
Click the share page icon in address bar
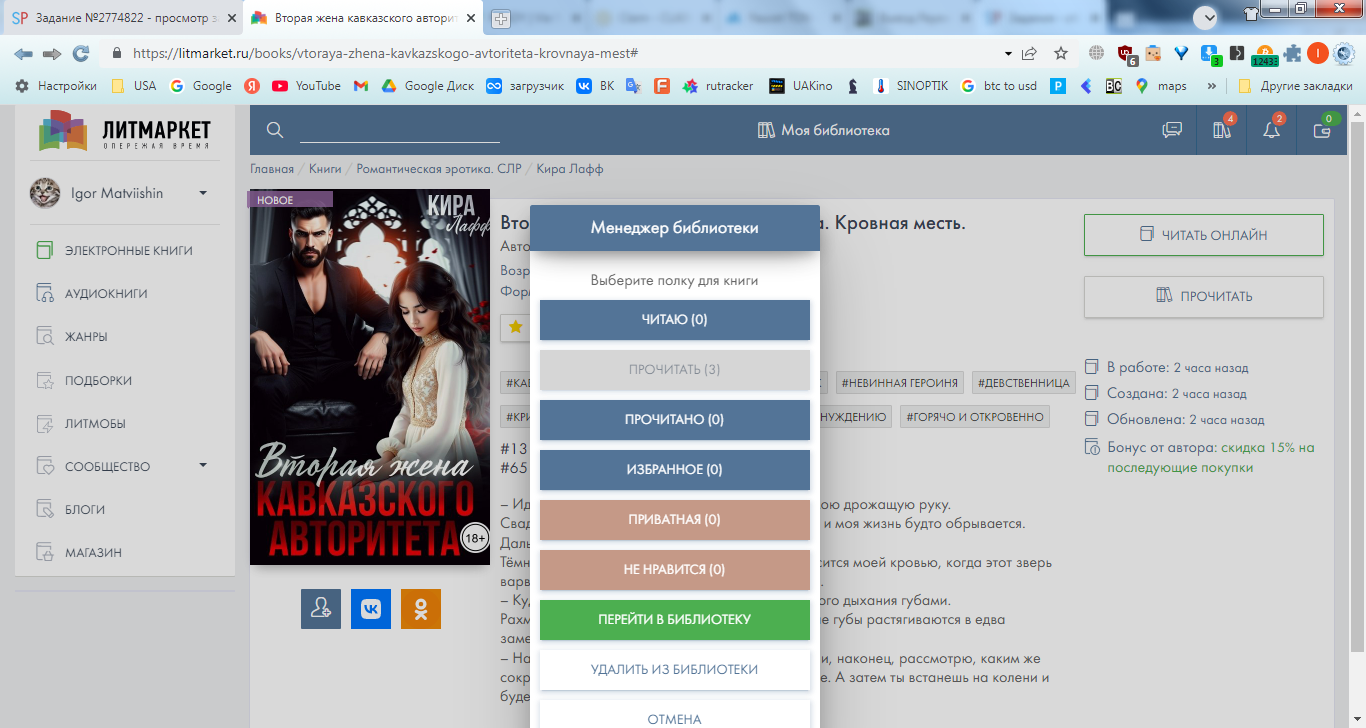[1029, 53]
